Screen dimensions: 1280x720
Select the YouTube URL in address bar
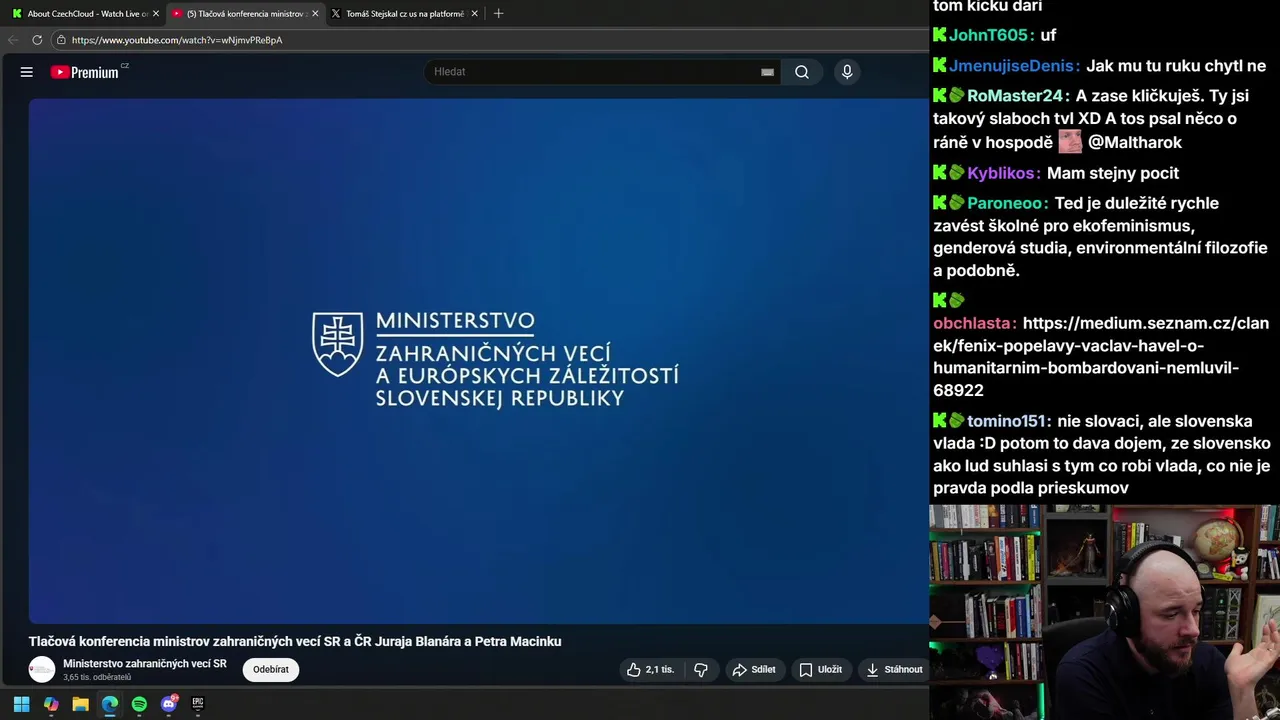(x=177, y=40)
